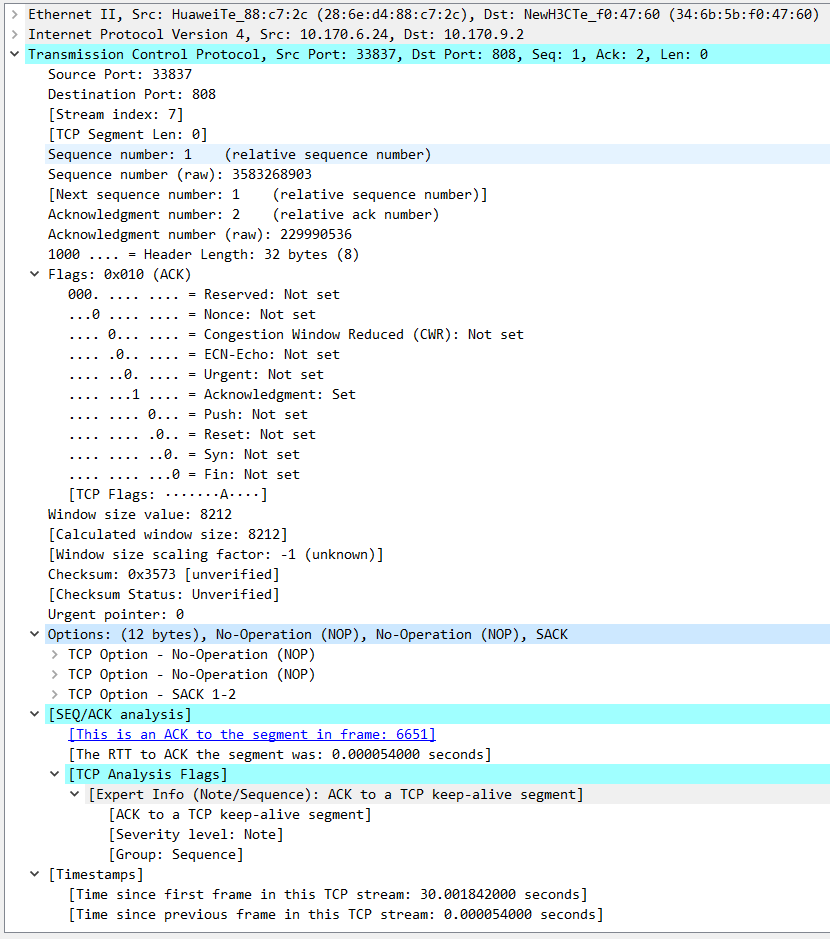The width and height of the screenshot is (830, 939).
Task: Collapse the Expert Info Note/Sequence entry
Action: pyautogui.click(x=74, y=794)
